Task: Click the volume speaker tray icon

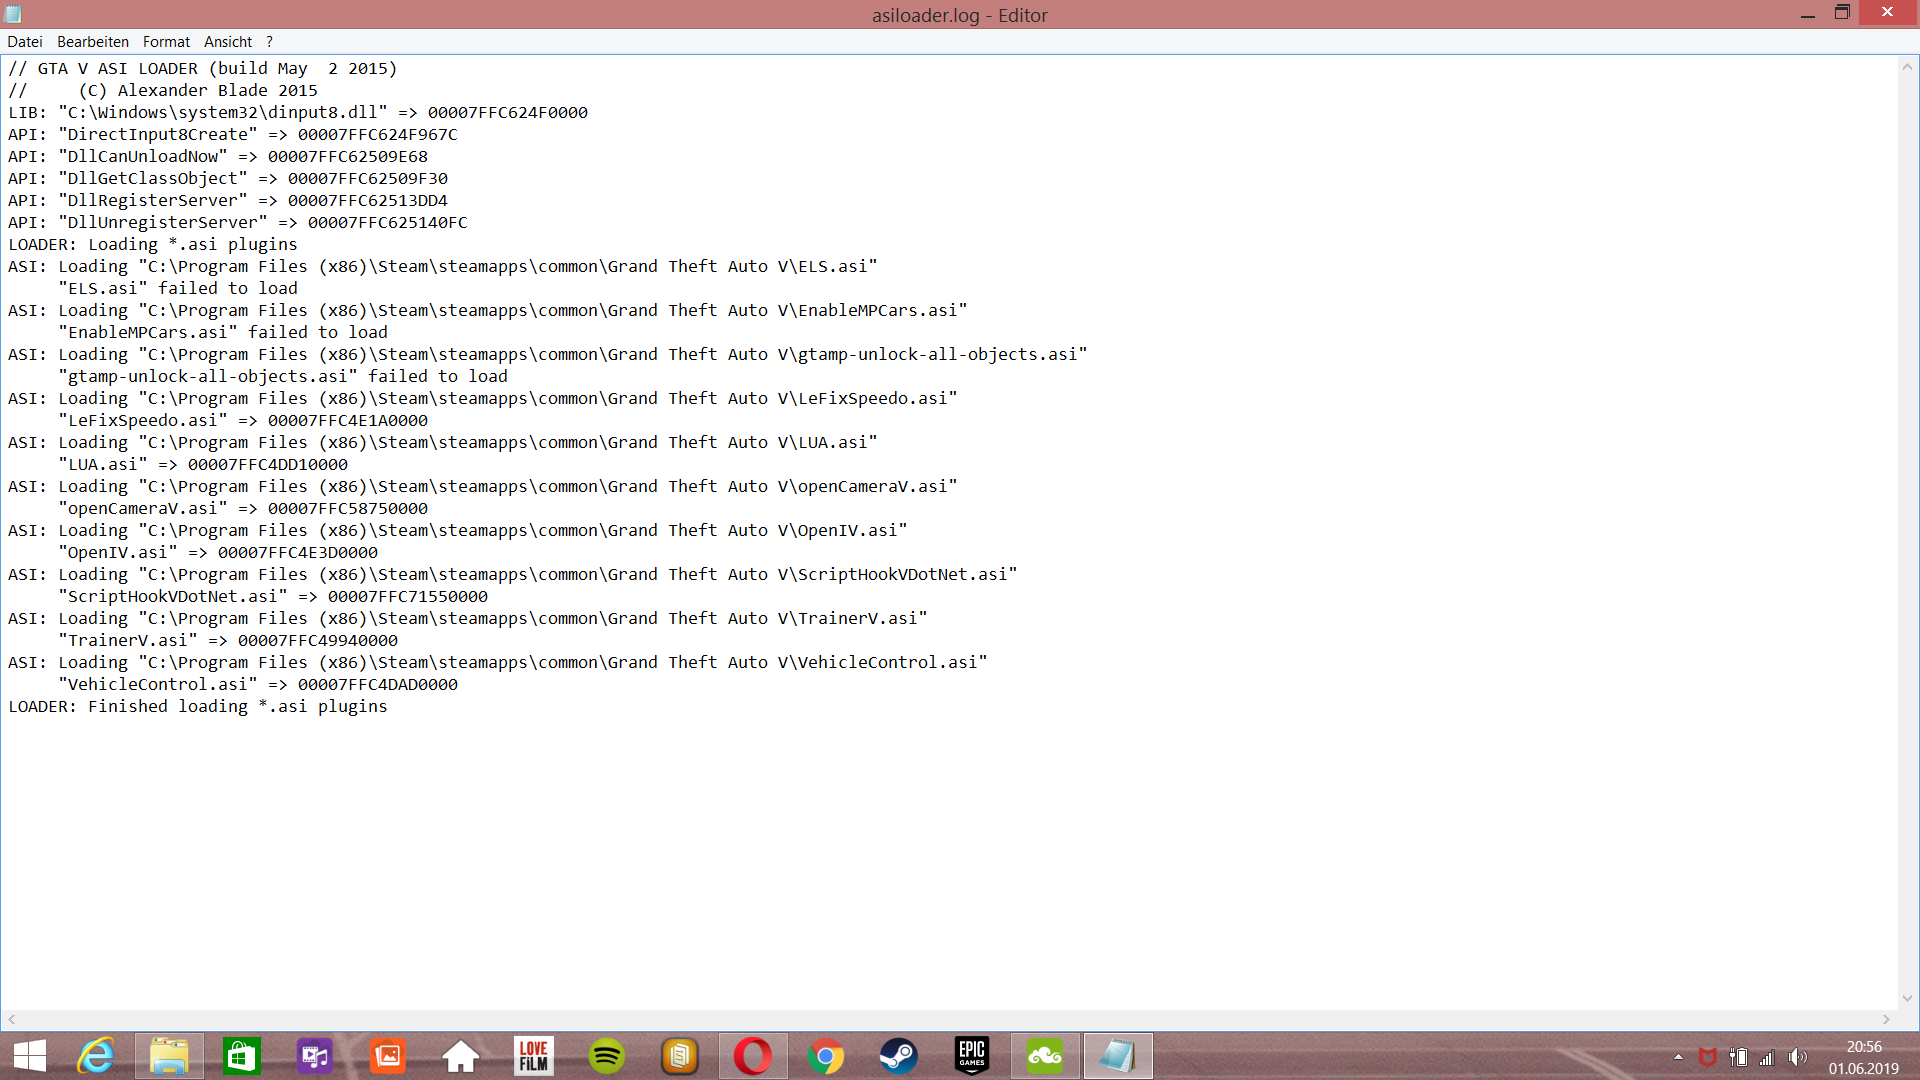Action: pos(1797,1057)
